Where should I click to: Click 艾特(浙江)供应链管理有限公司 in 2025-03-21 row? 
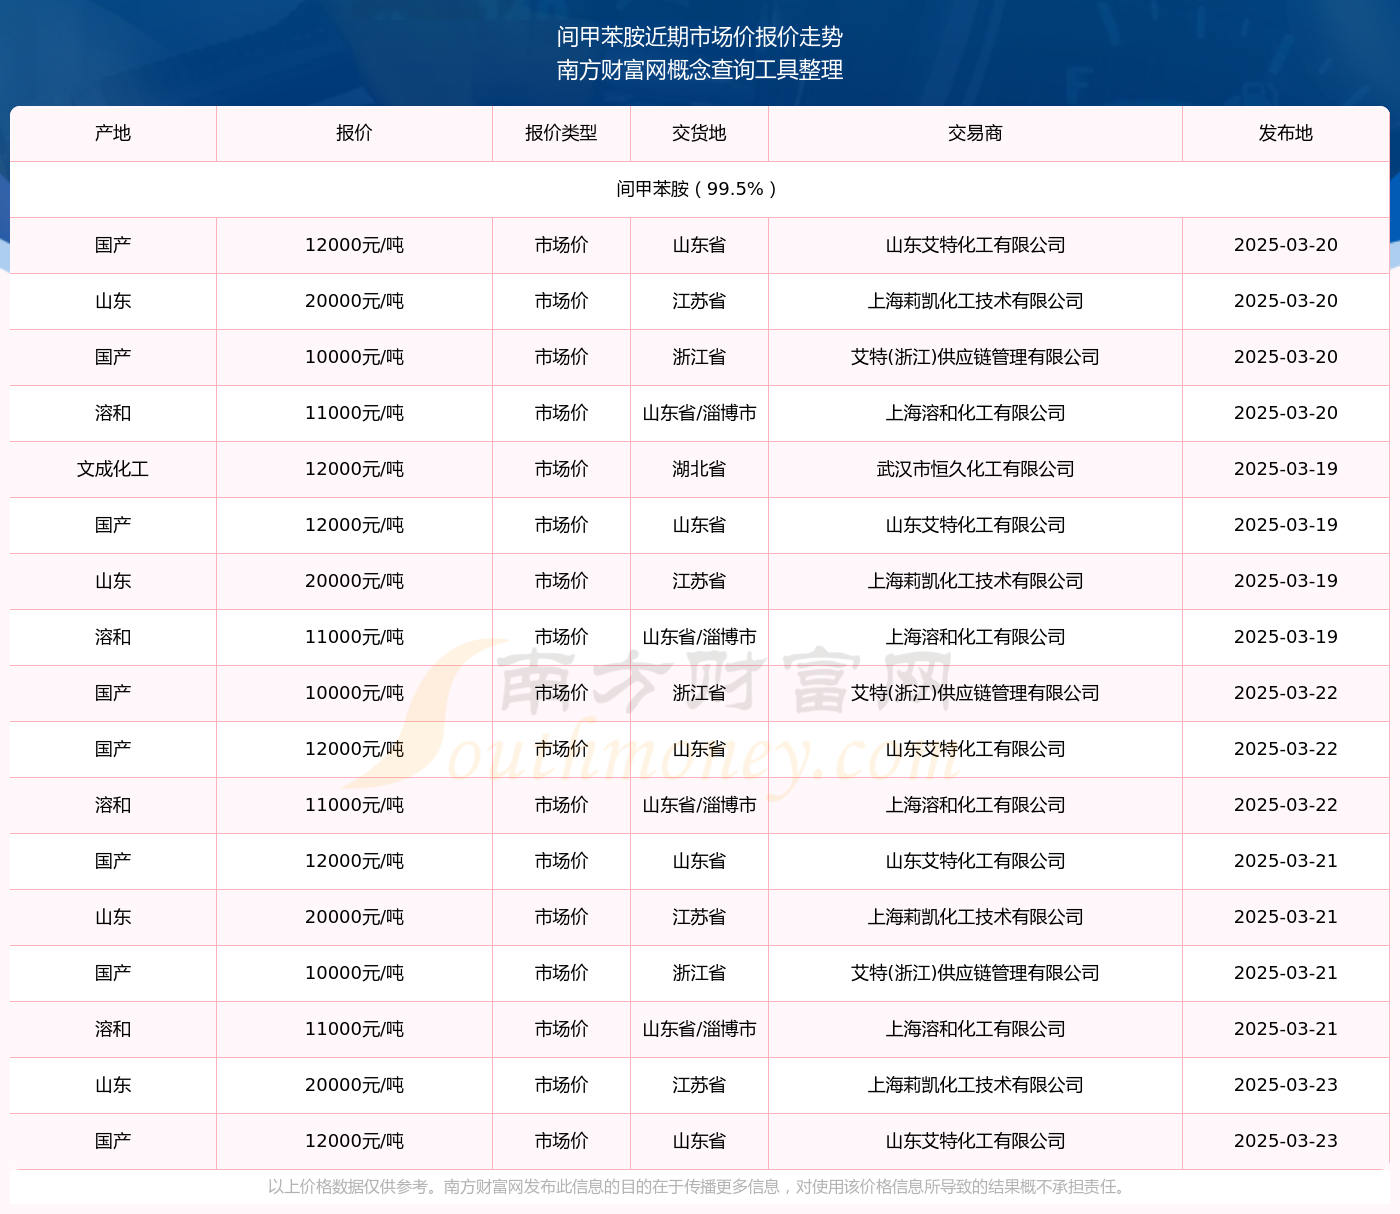coord(975,973)
